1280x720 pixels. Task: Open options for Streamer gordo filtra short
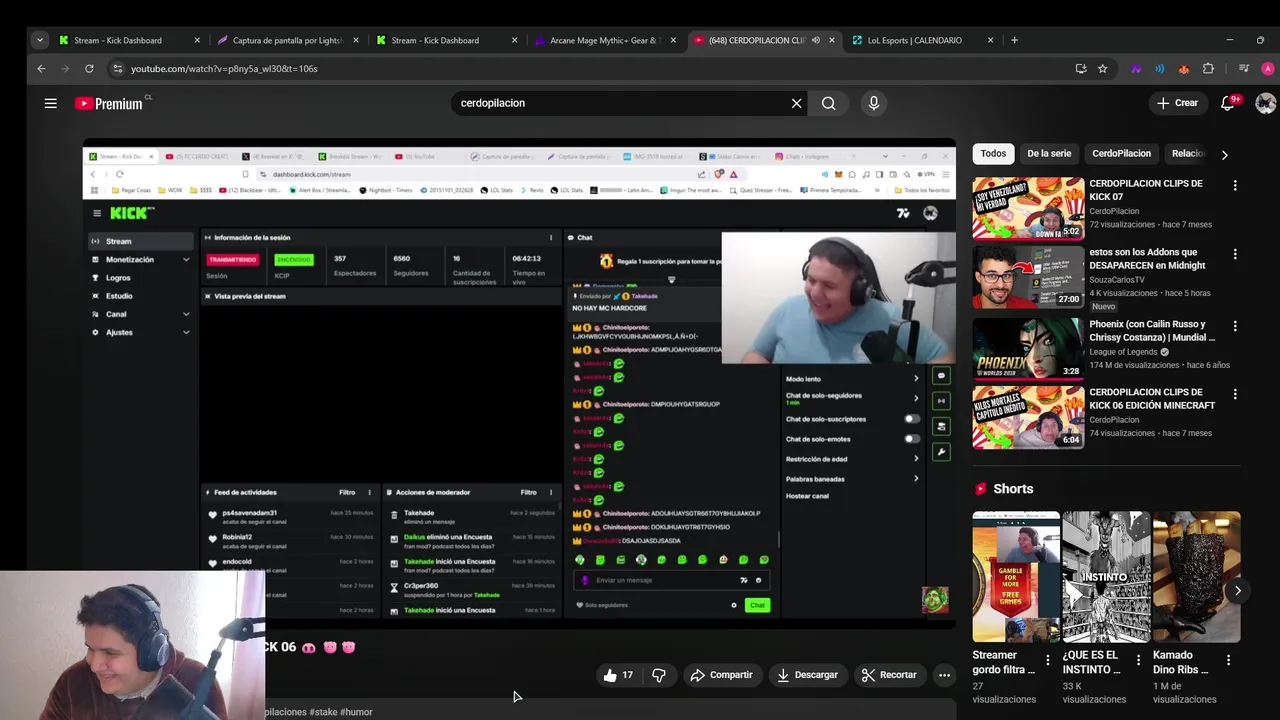coord(1048,660)
